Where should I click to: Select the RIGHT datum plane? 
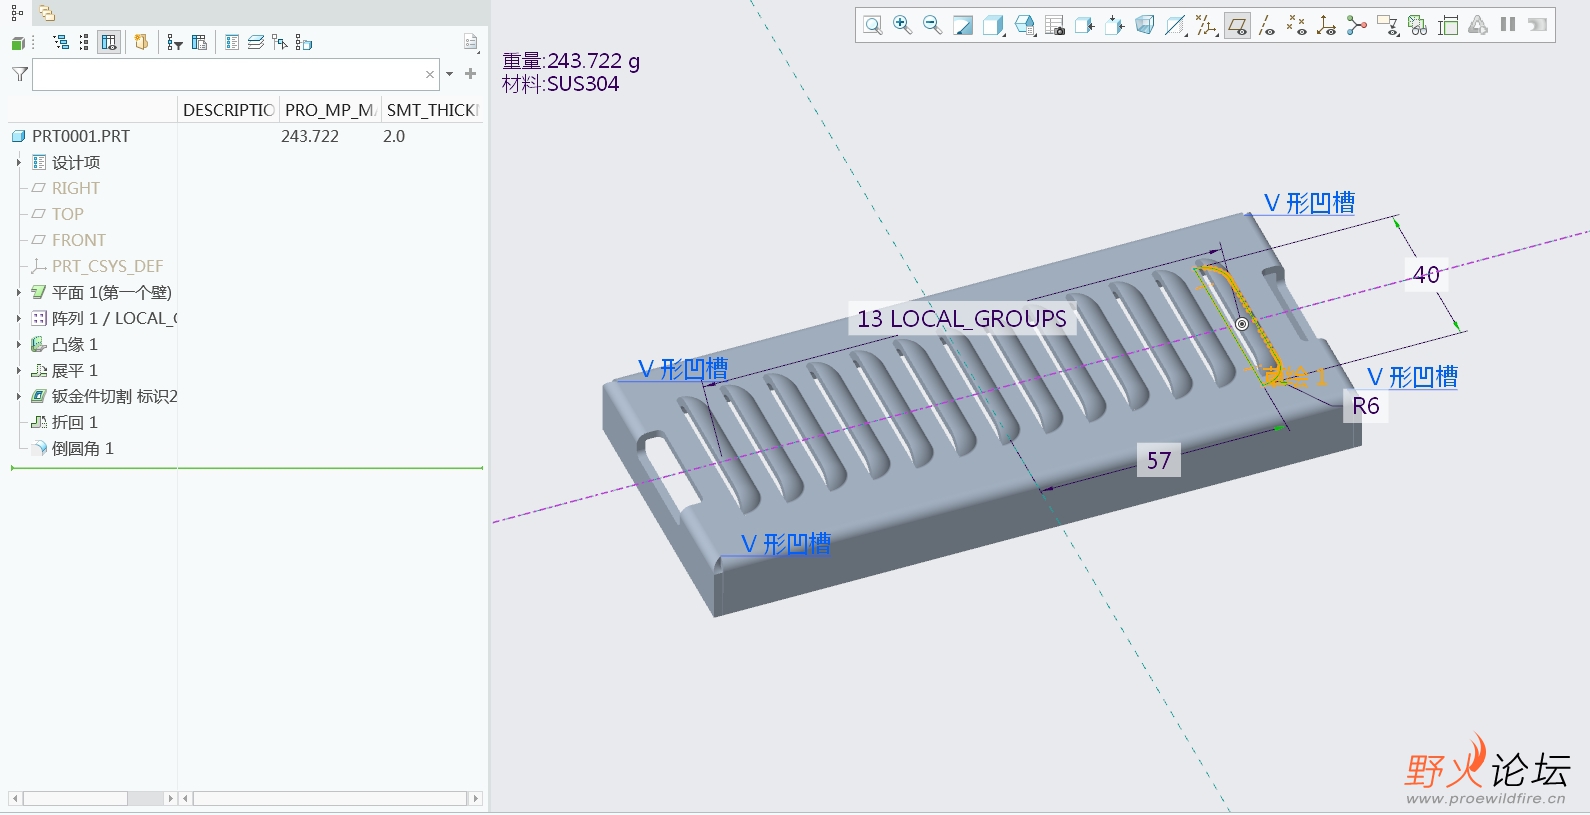pos(76,188)
